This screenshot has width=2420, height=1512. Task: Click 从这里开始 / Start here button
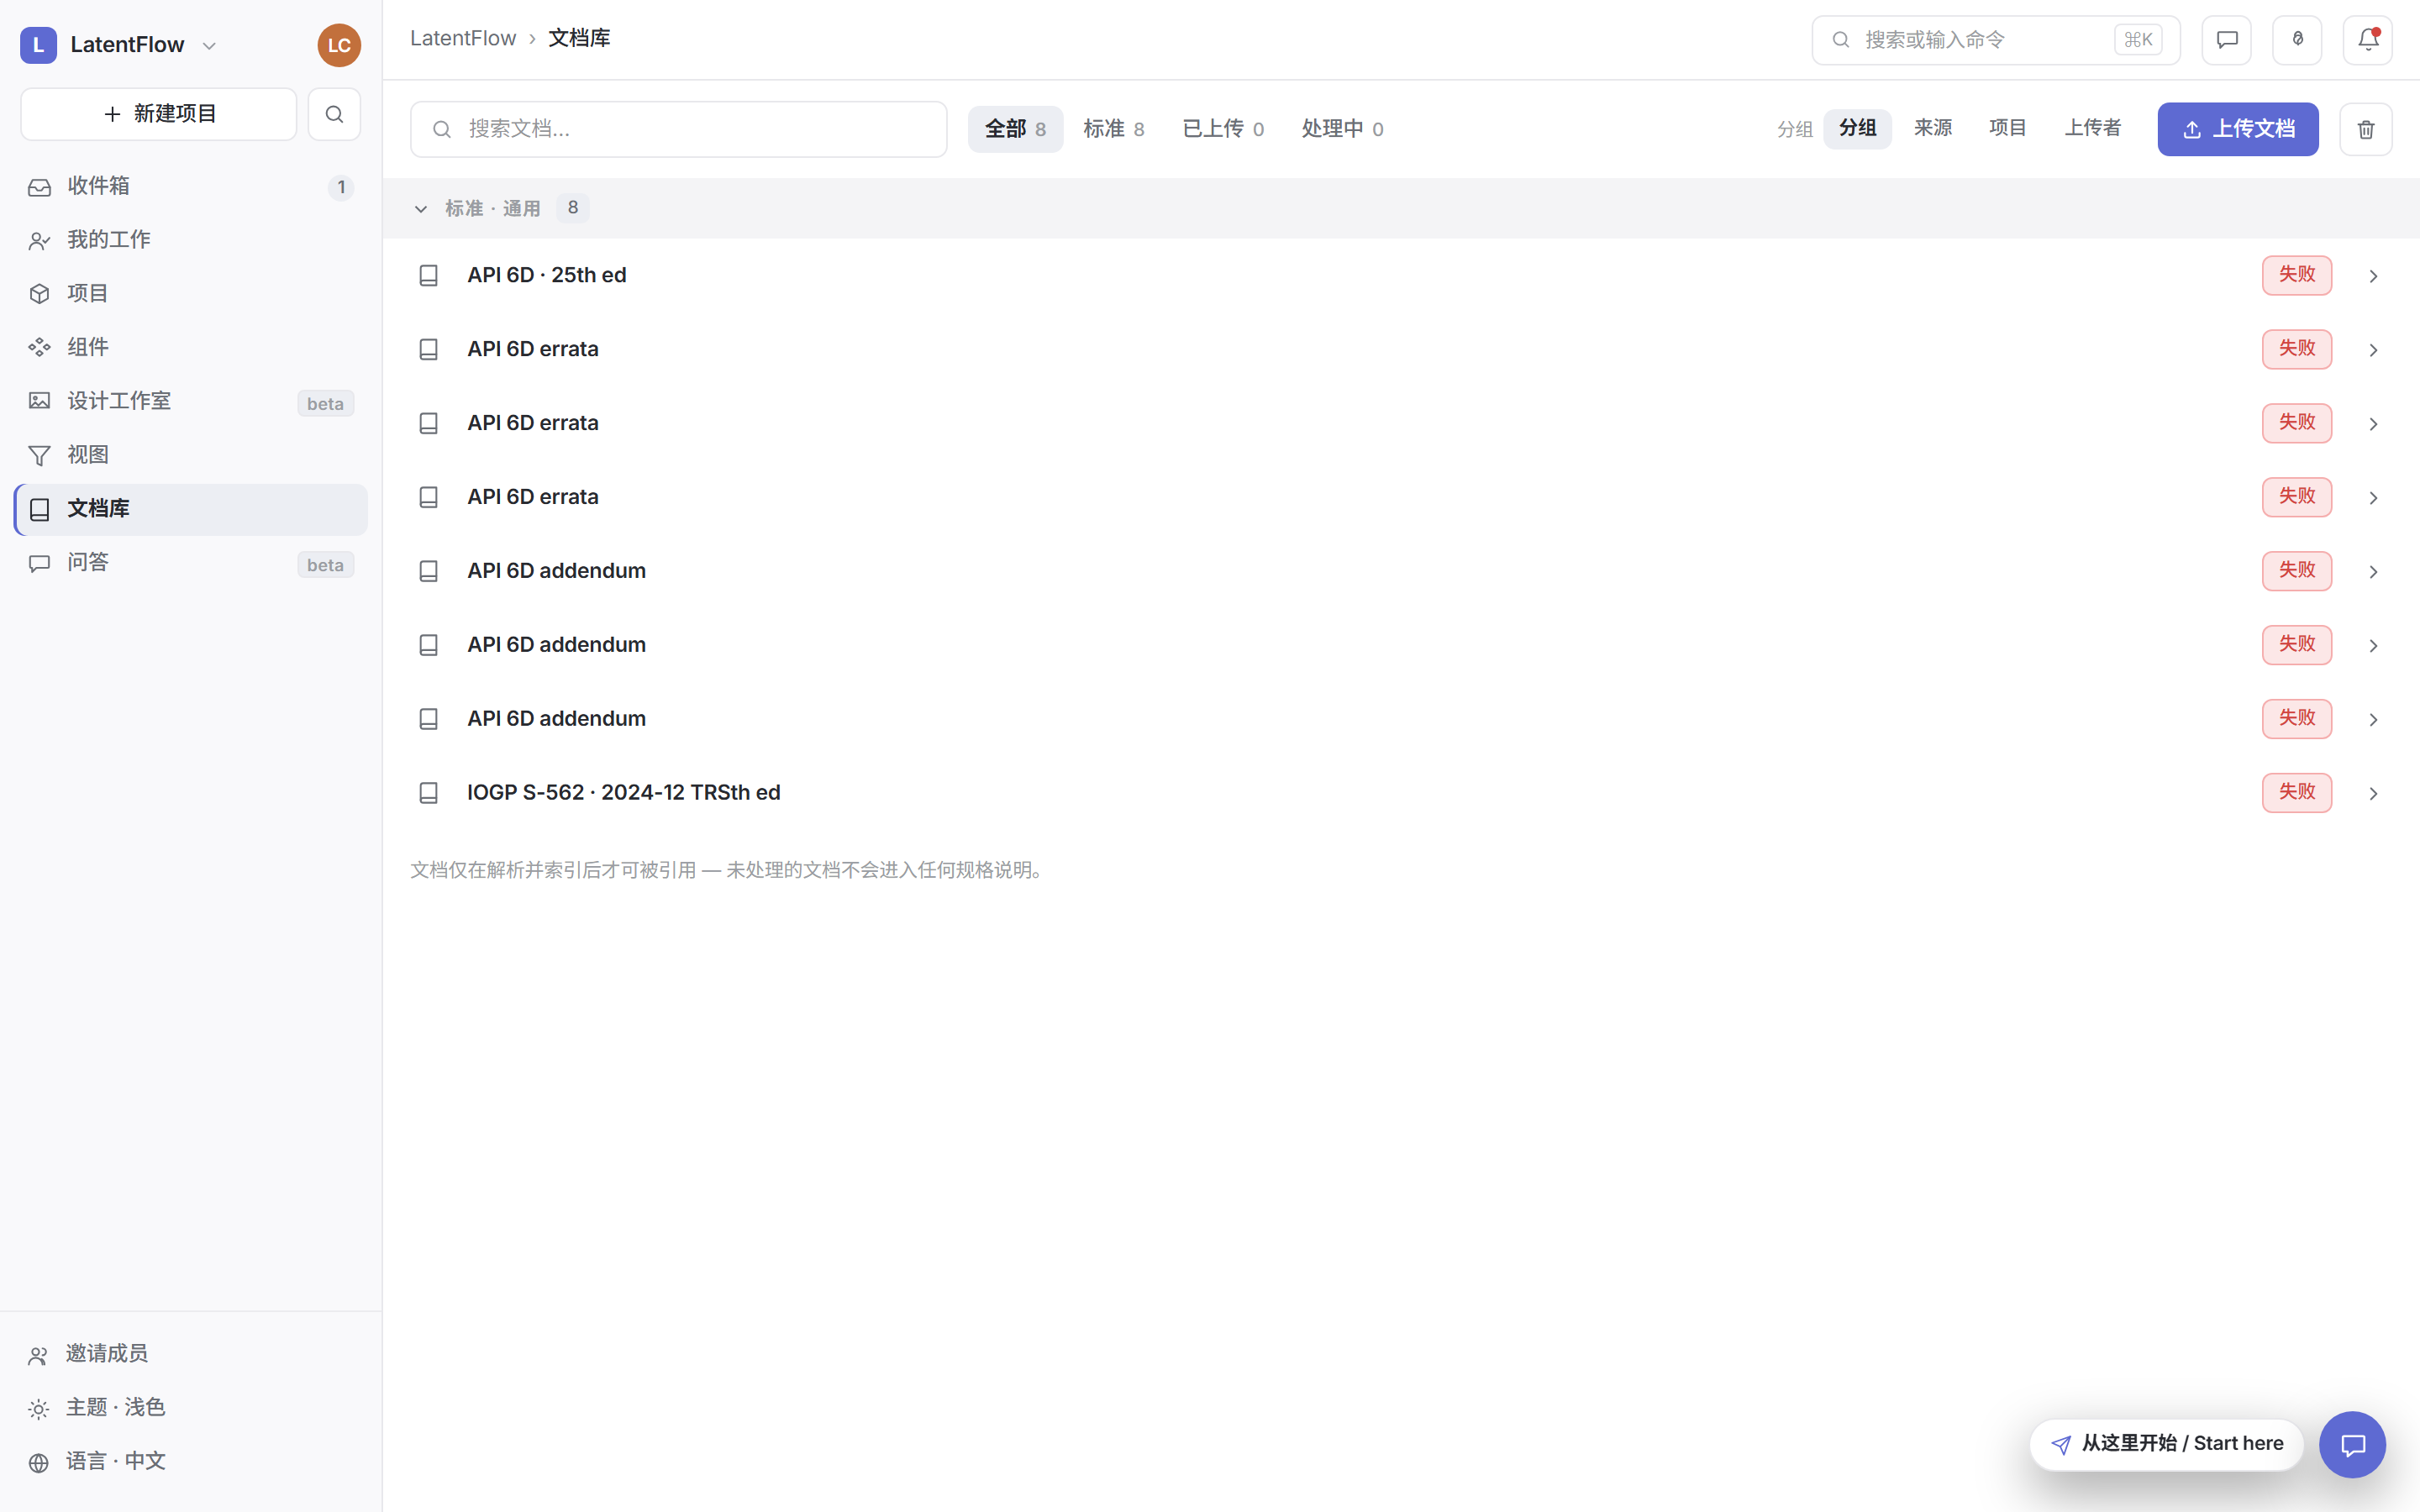click(x=2166, y=1444)
